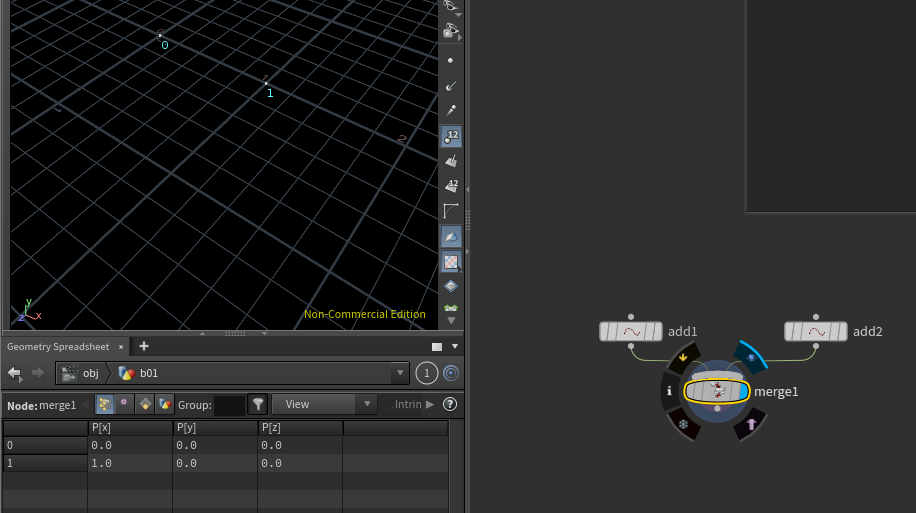Show Points attribute class in spreadsheet
Screen dimensions: 916x513
tap(105, 404)
